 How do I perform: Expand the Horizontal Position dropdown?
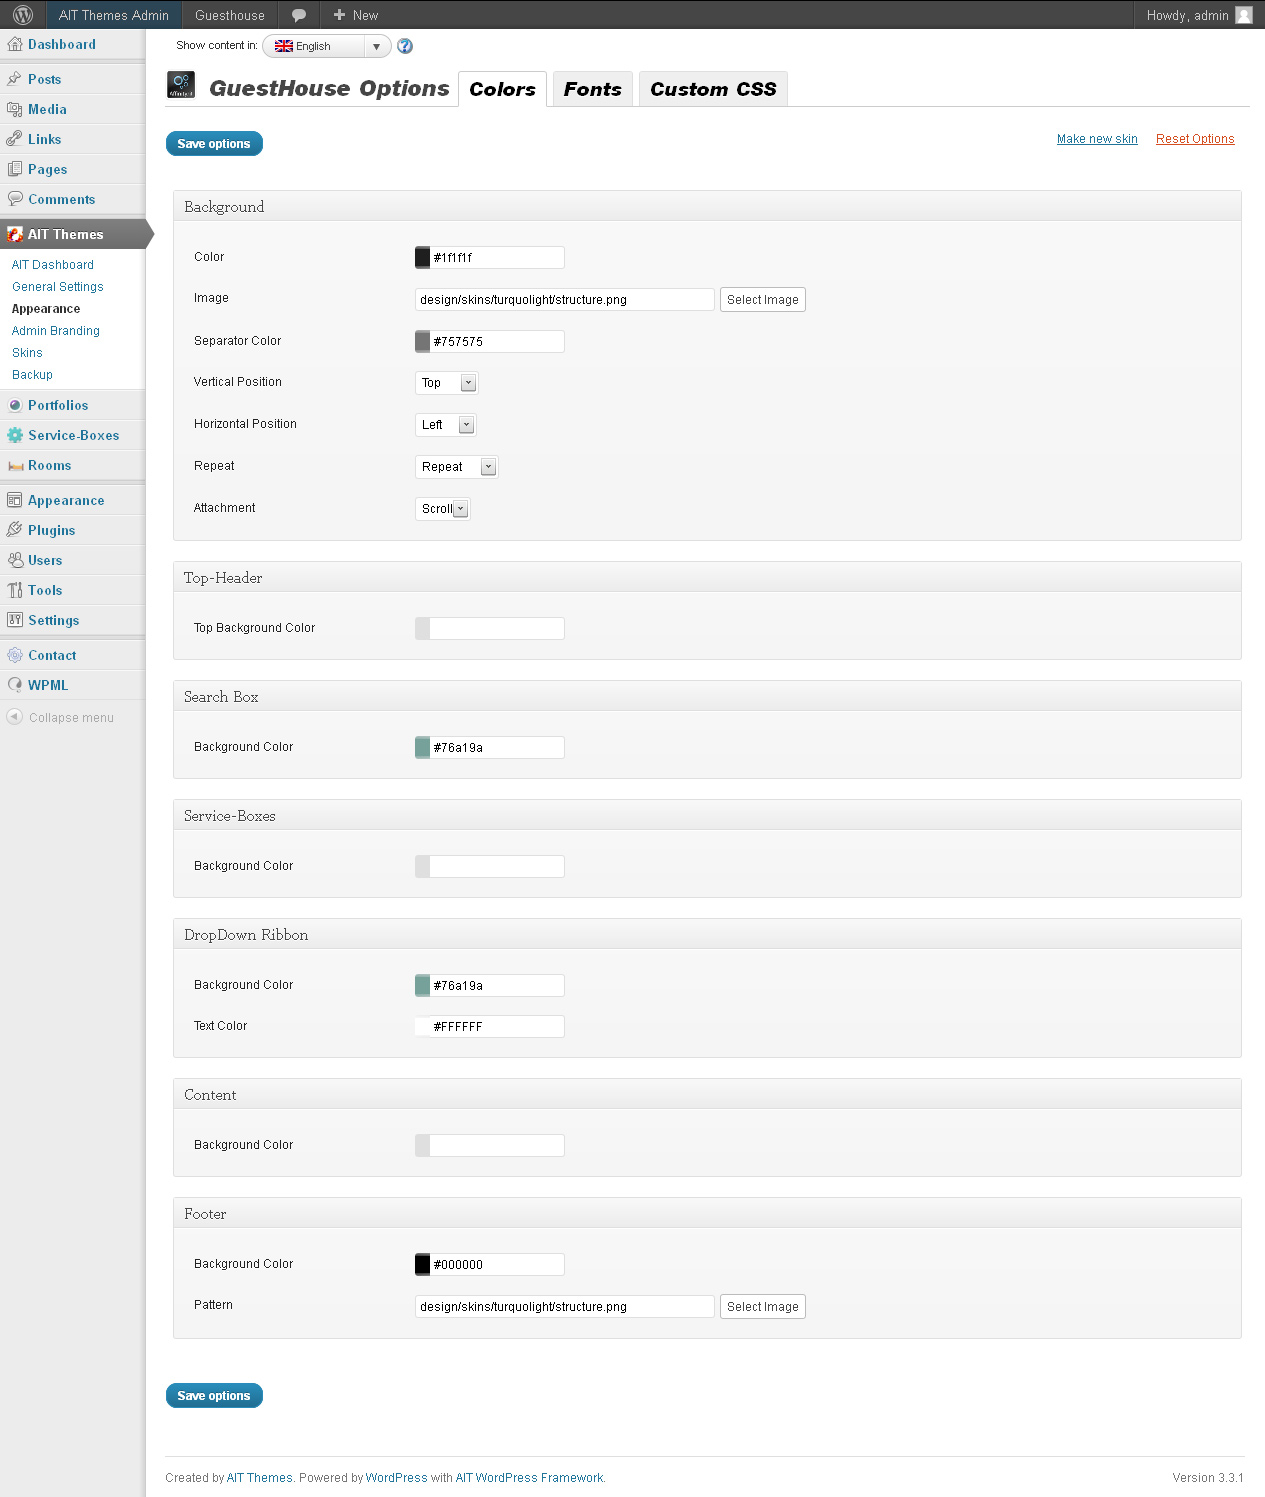445,425
